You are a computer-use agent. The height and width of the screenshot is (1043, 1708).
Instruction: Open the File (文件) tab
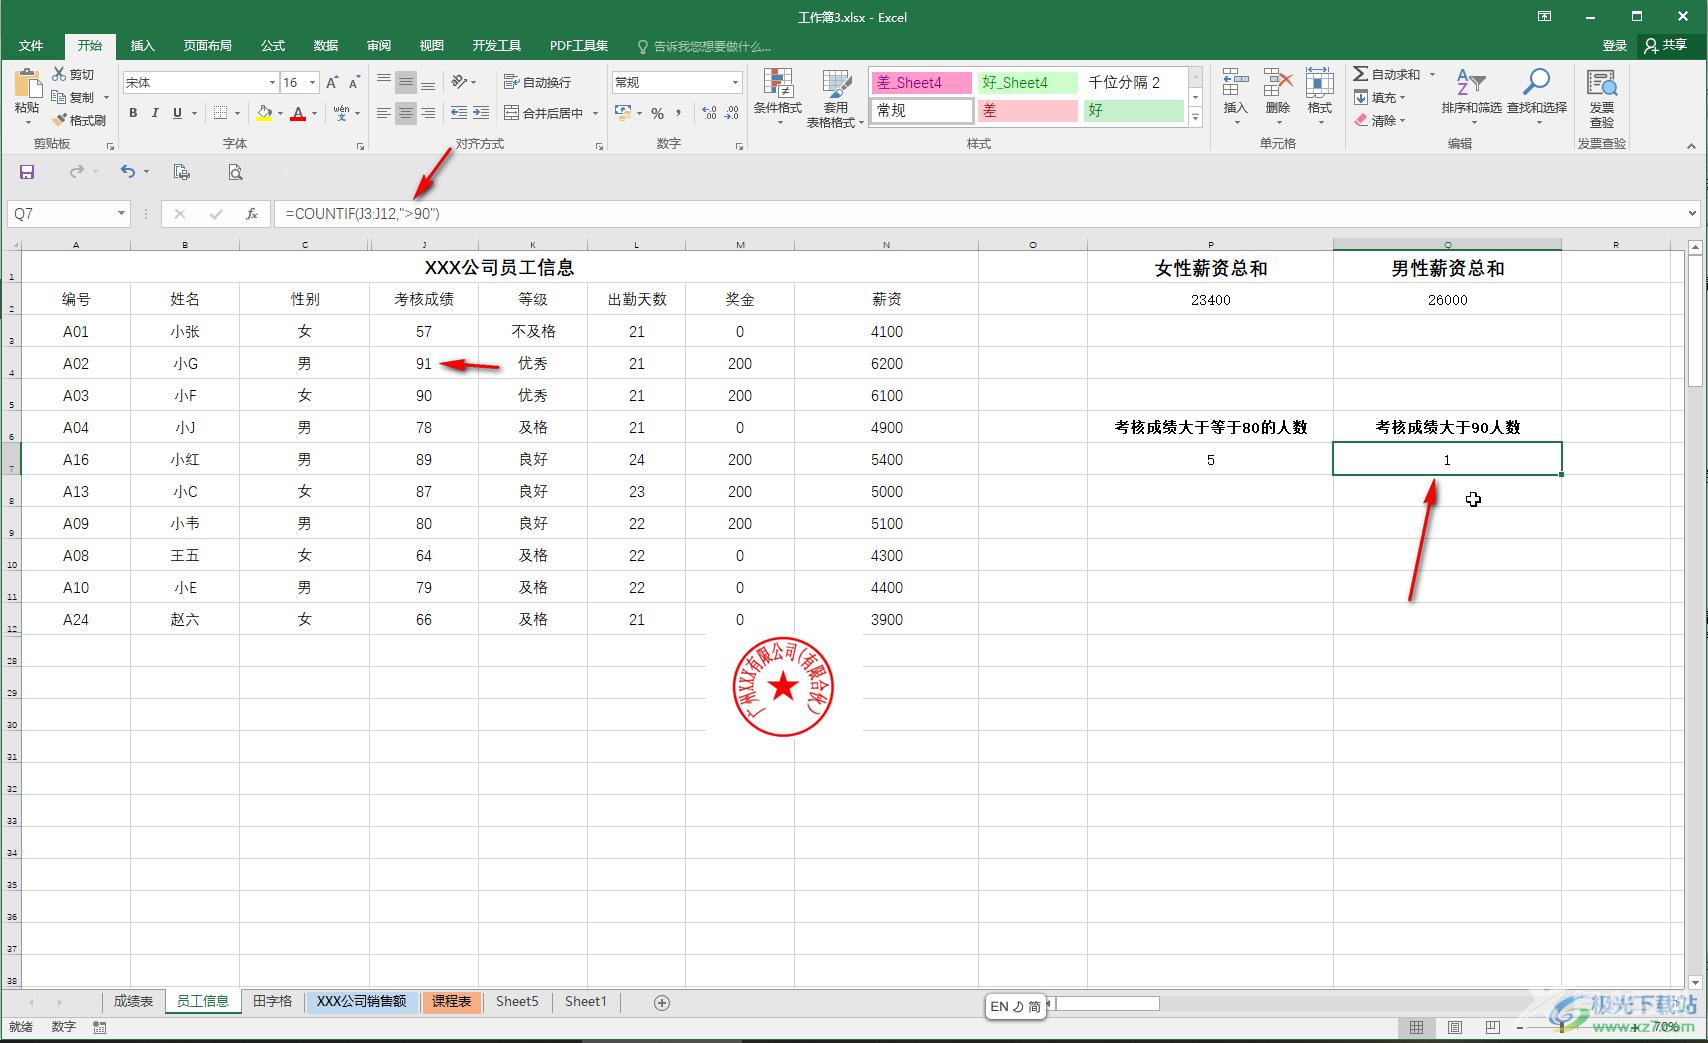[31, 45]
